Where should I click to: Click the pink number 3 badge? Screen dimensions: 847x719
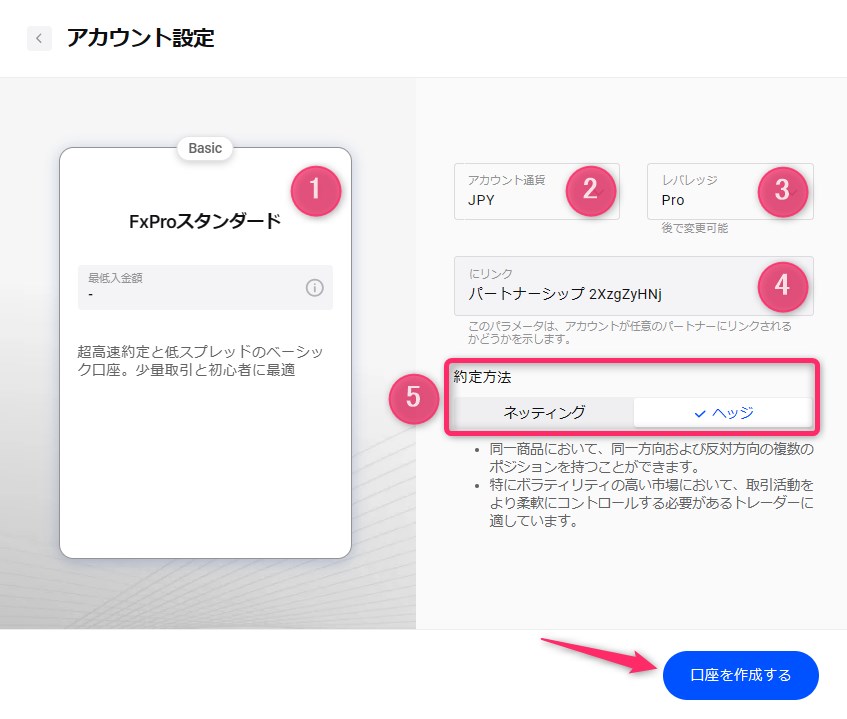pos(782,190)
